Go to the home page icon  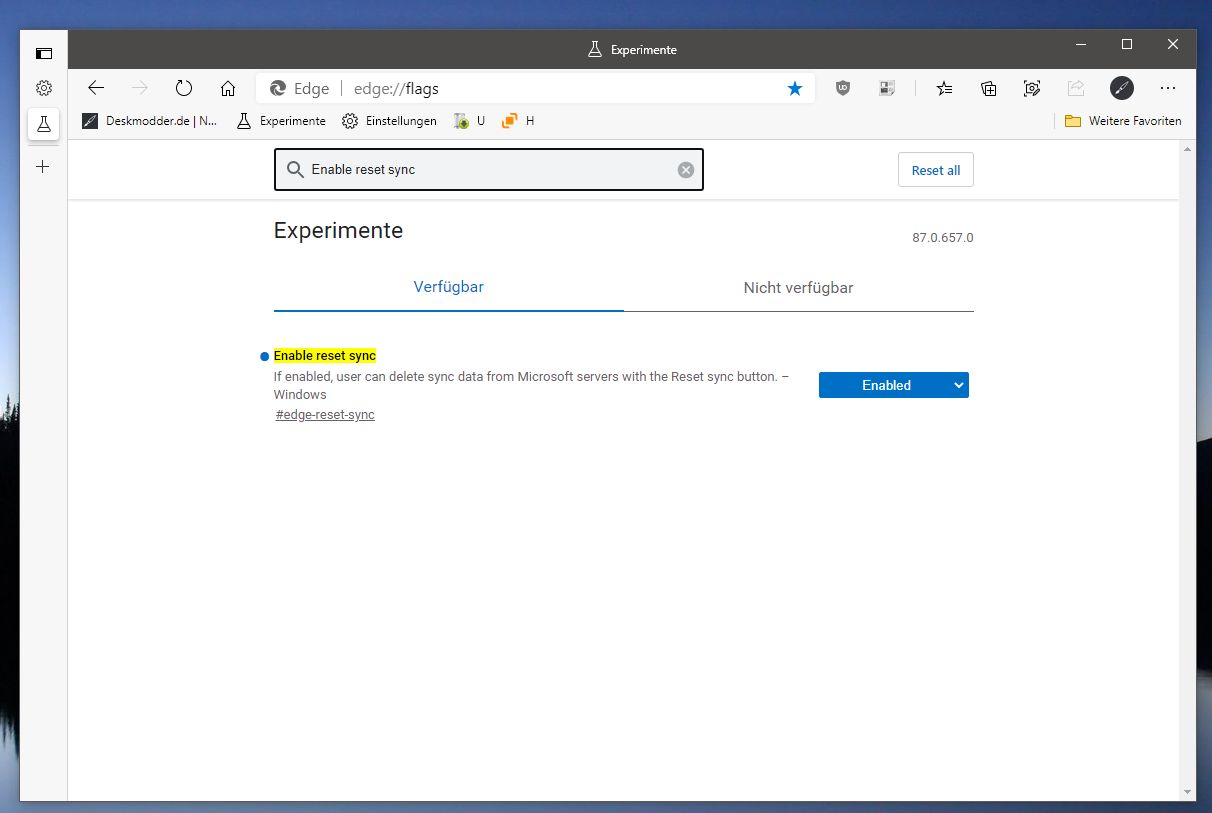228,88
